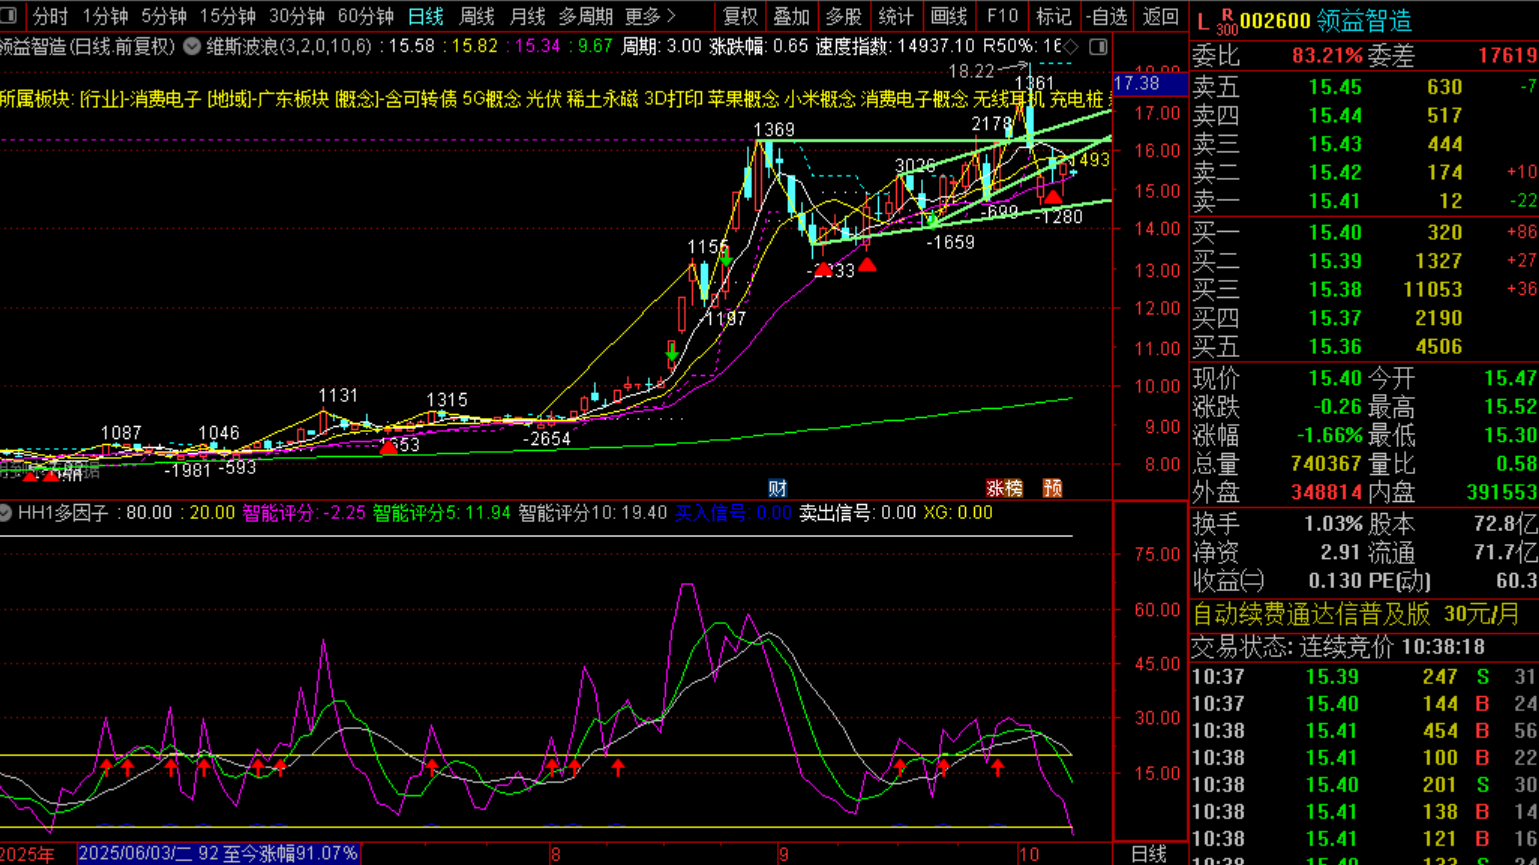1539x865 pixels.
Task: Click the 预 forecast marker icon
Action: 1053,488
